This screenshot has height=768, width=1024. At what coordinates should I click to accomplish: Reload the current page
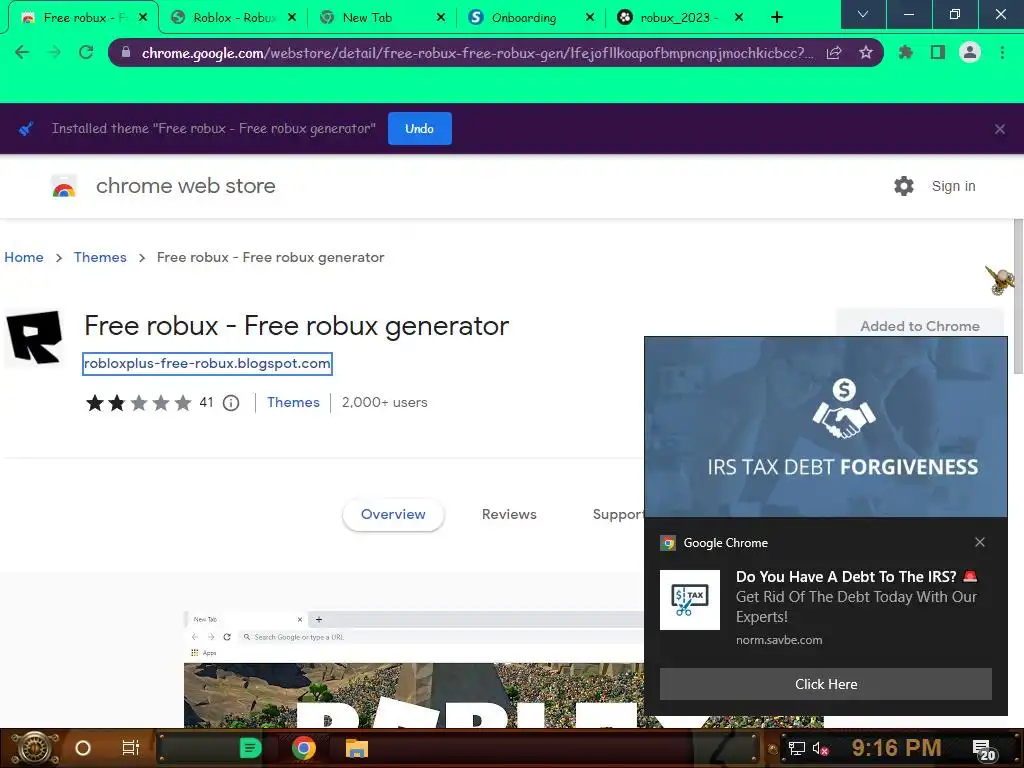pos(86,52)
